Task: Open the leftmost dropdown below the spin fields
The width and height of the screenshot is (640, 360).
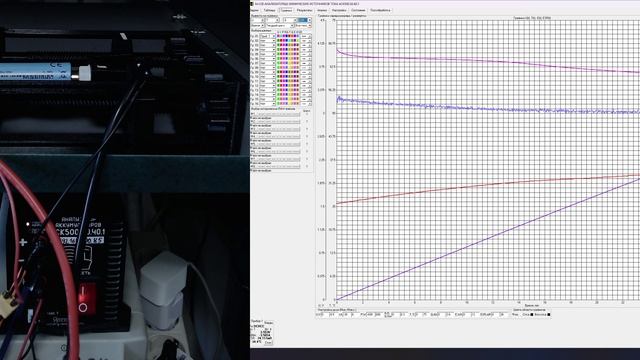Action: (258, 25)
